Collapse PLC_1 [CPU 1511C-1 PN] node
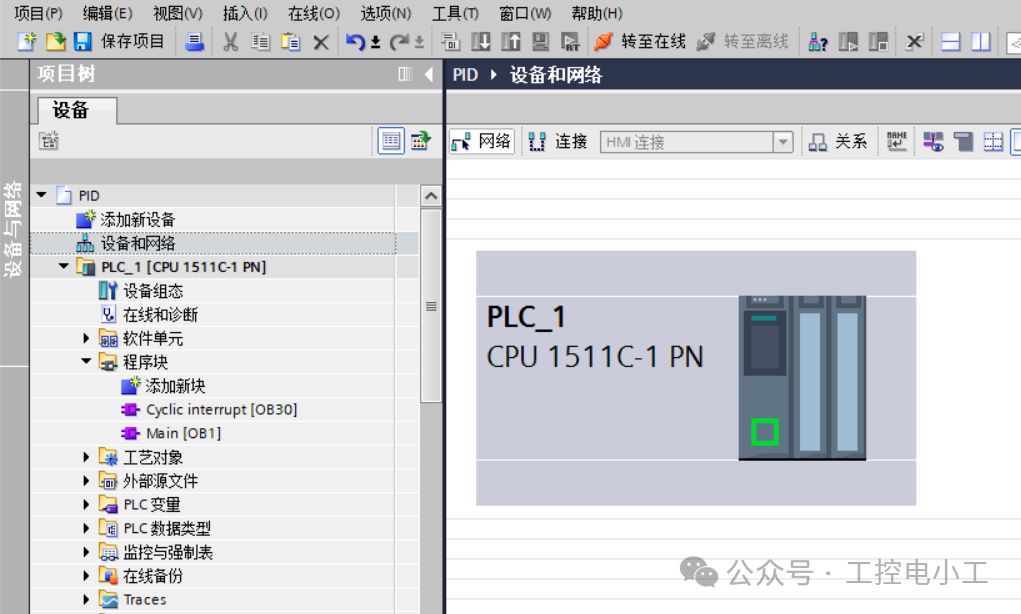This screenshot has width=1021, height=614. [x=64, y=266]
